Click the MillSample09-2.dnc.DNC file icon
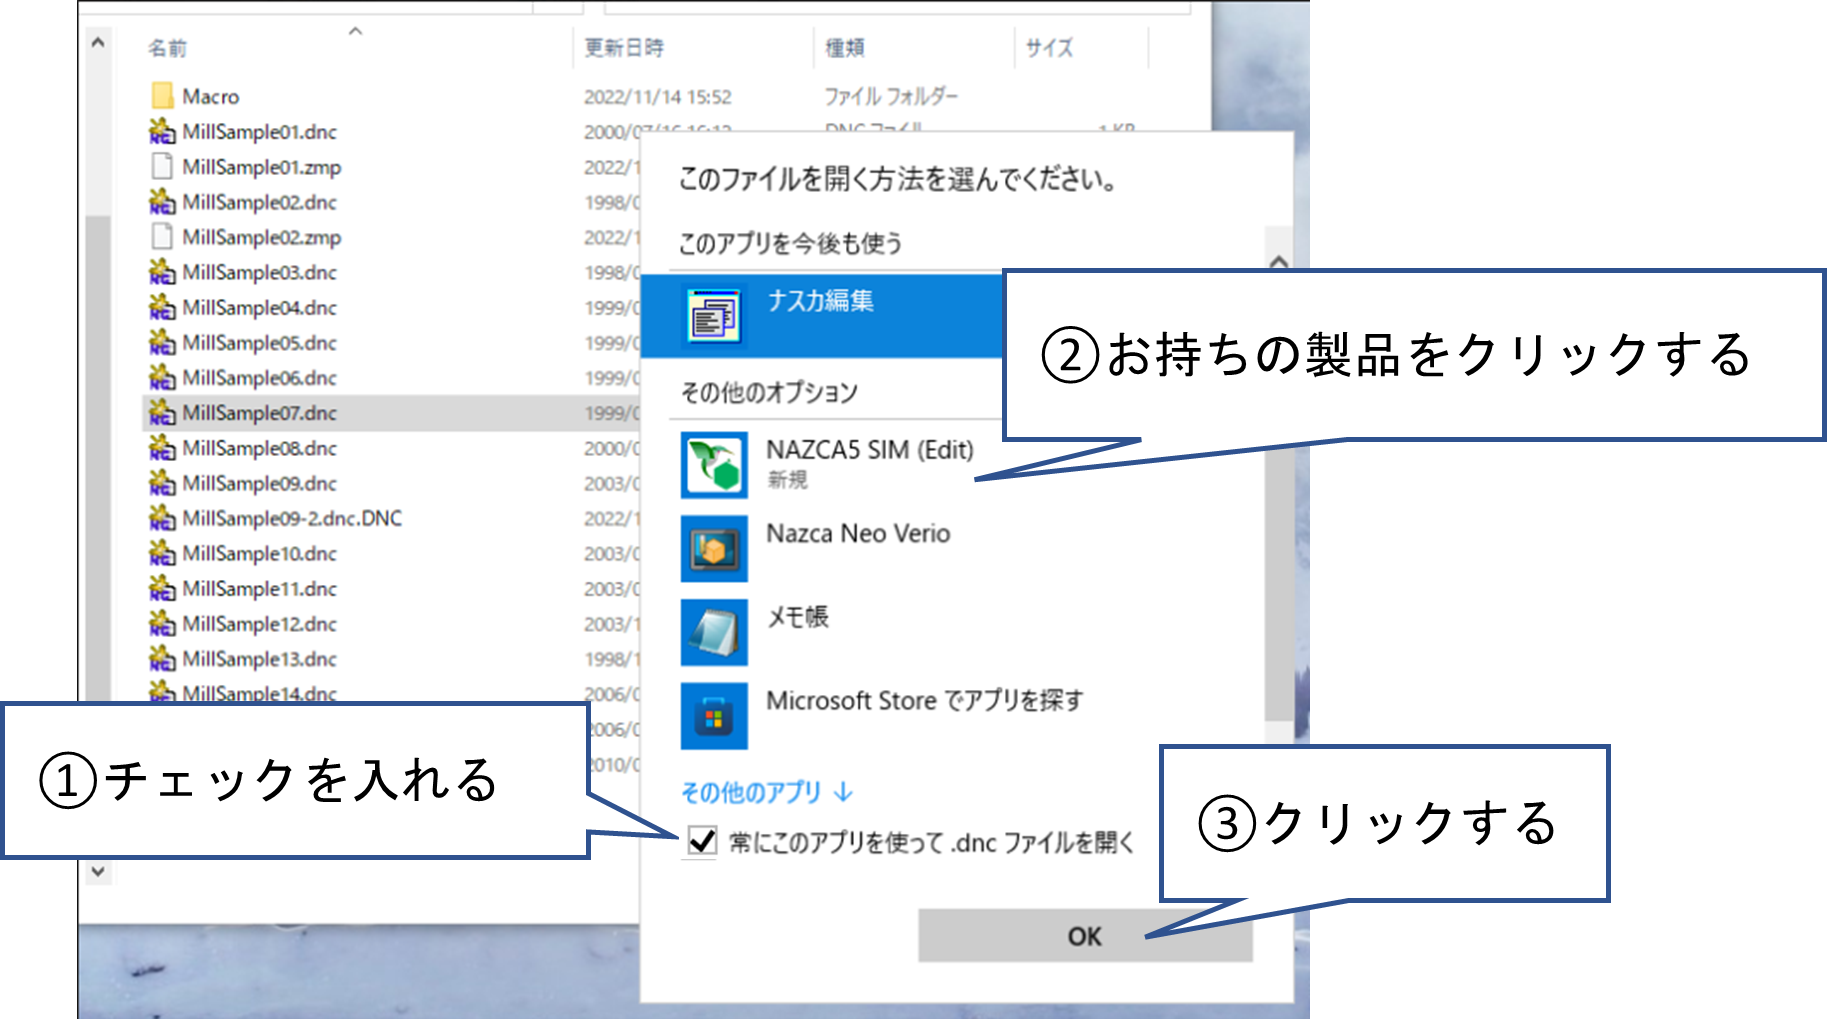The image size is (1827, 1019). click(x=162, y=517)
